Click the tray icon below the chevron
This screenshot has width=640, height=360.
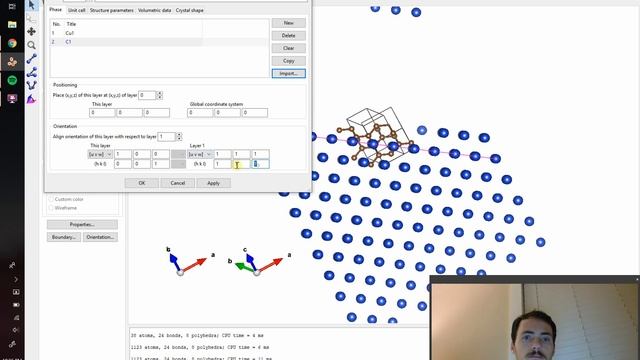[x=16, y=292]
